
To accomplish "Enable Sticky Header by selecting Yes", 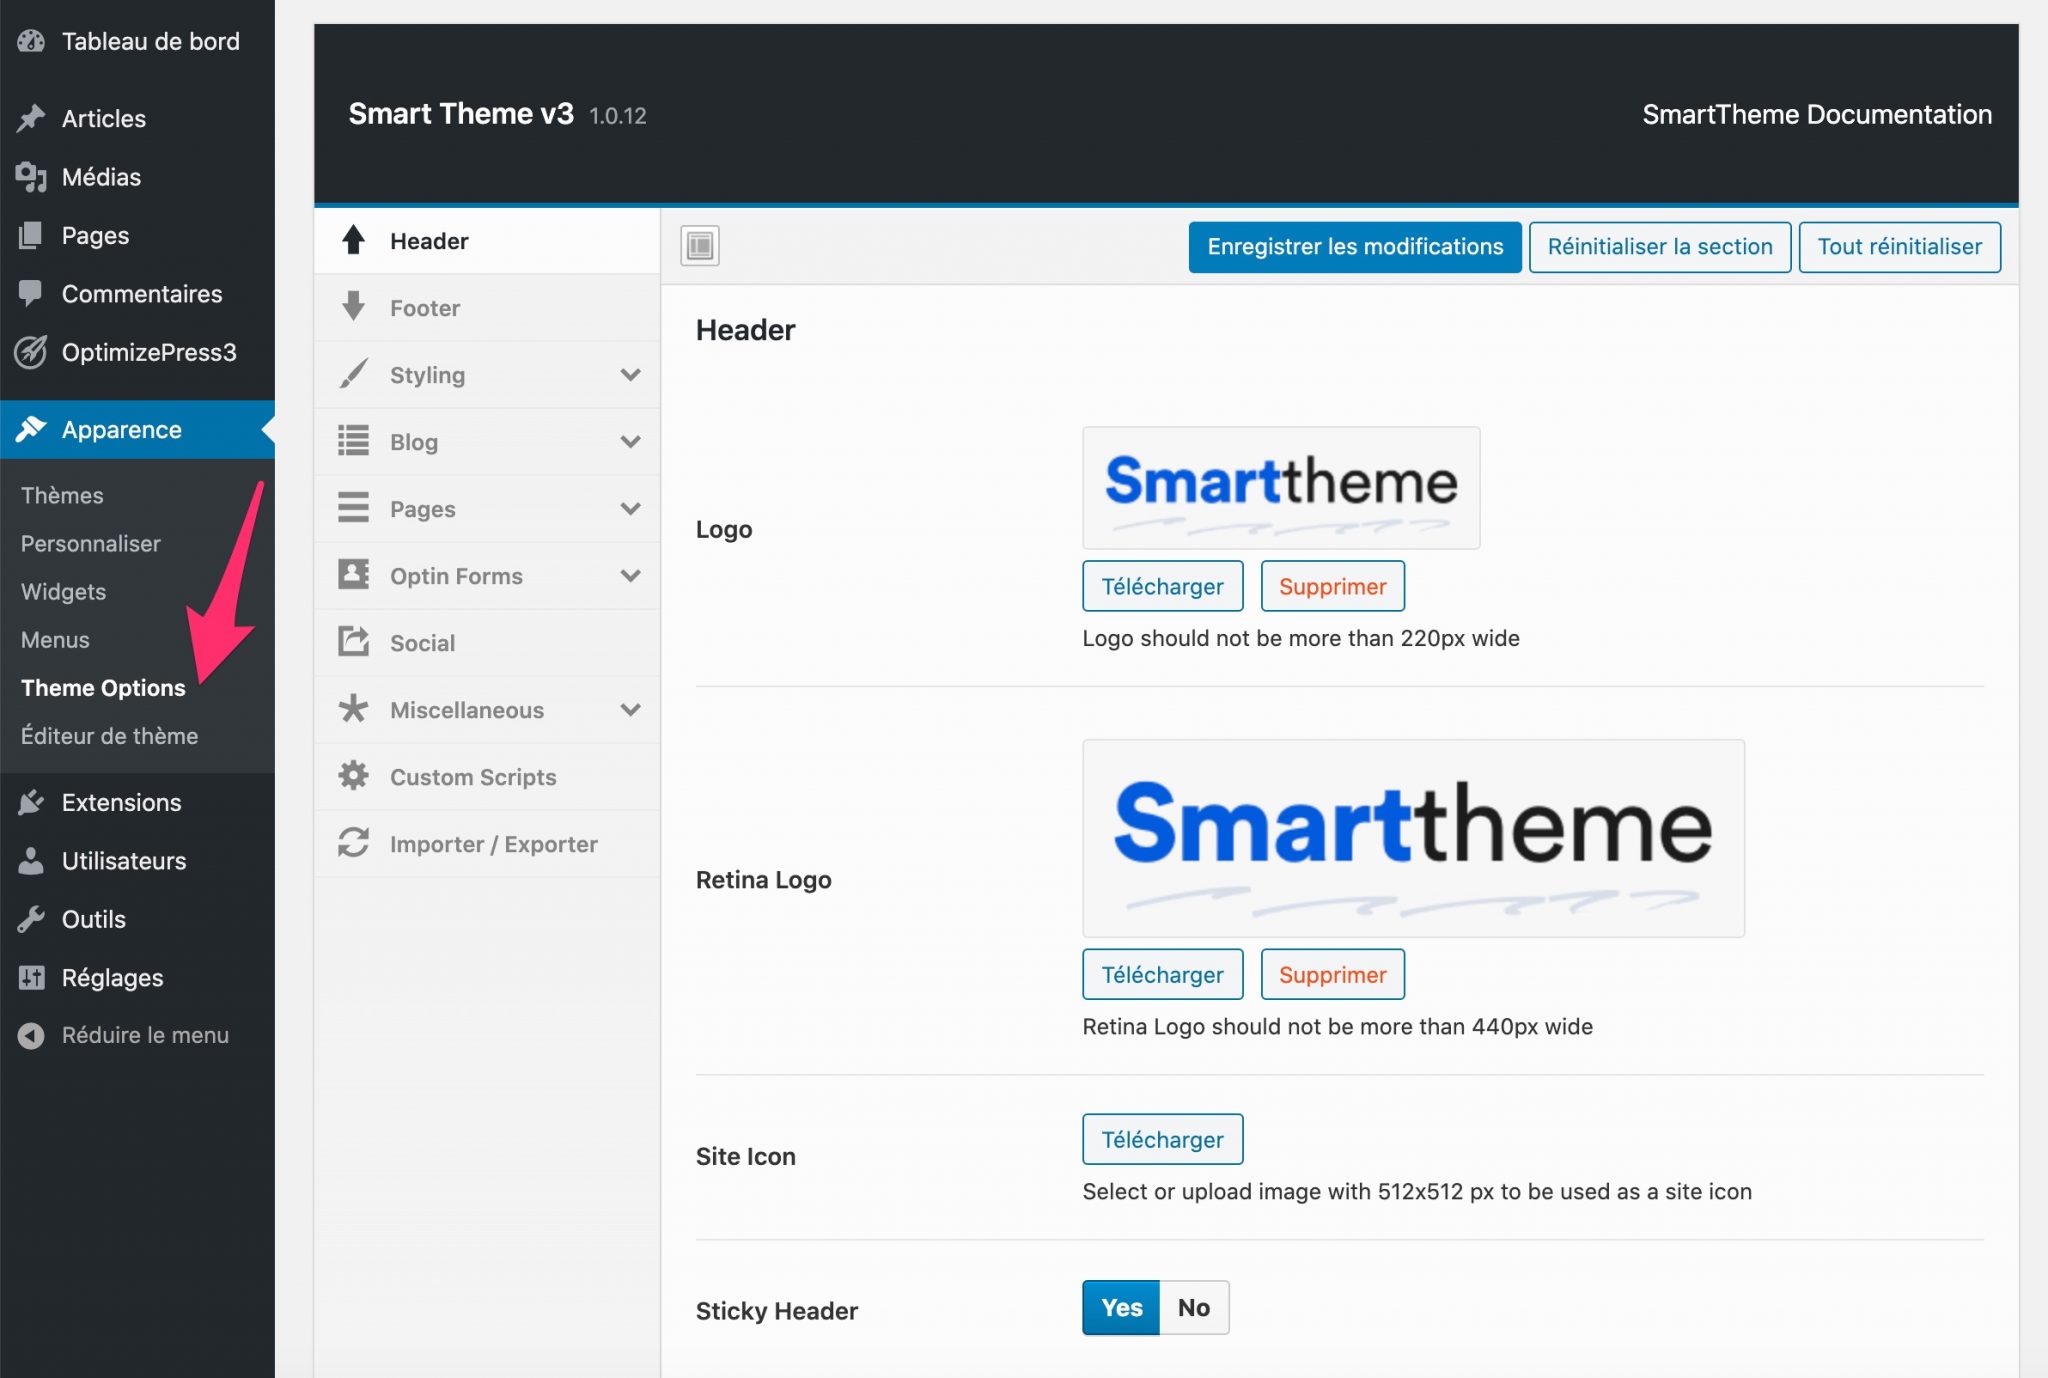I will click(x=1119, y=1307).
